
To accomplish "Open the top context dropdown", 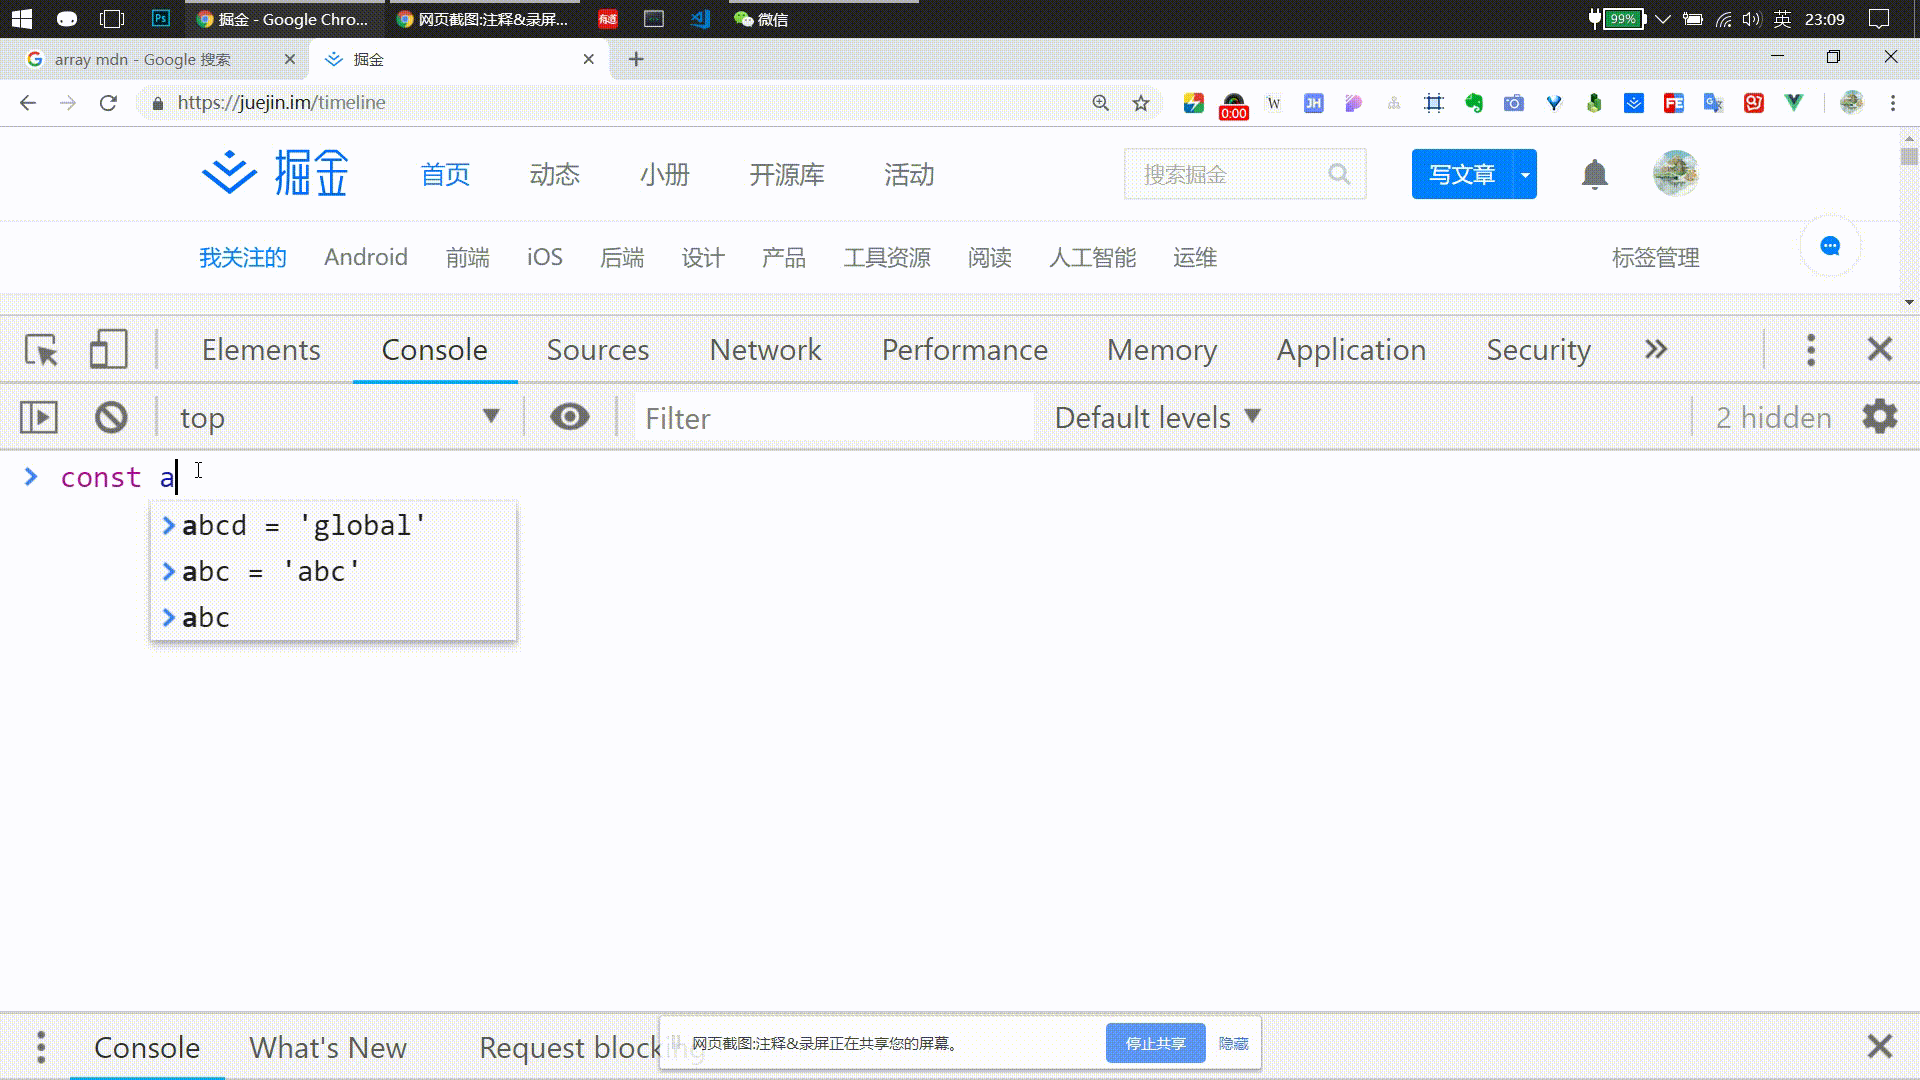I will click(340, 417).
